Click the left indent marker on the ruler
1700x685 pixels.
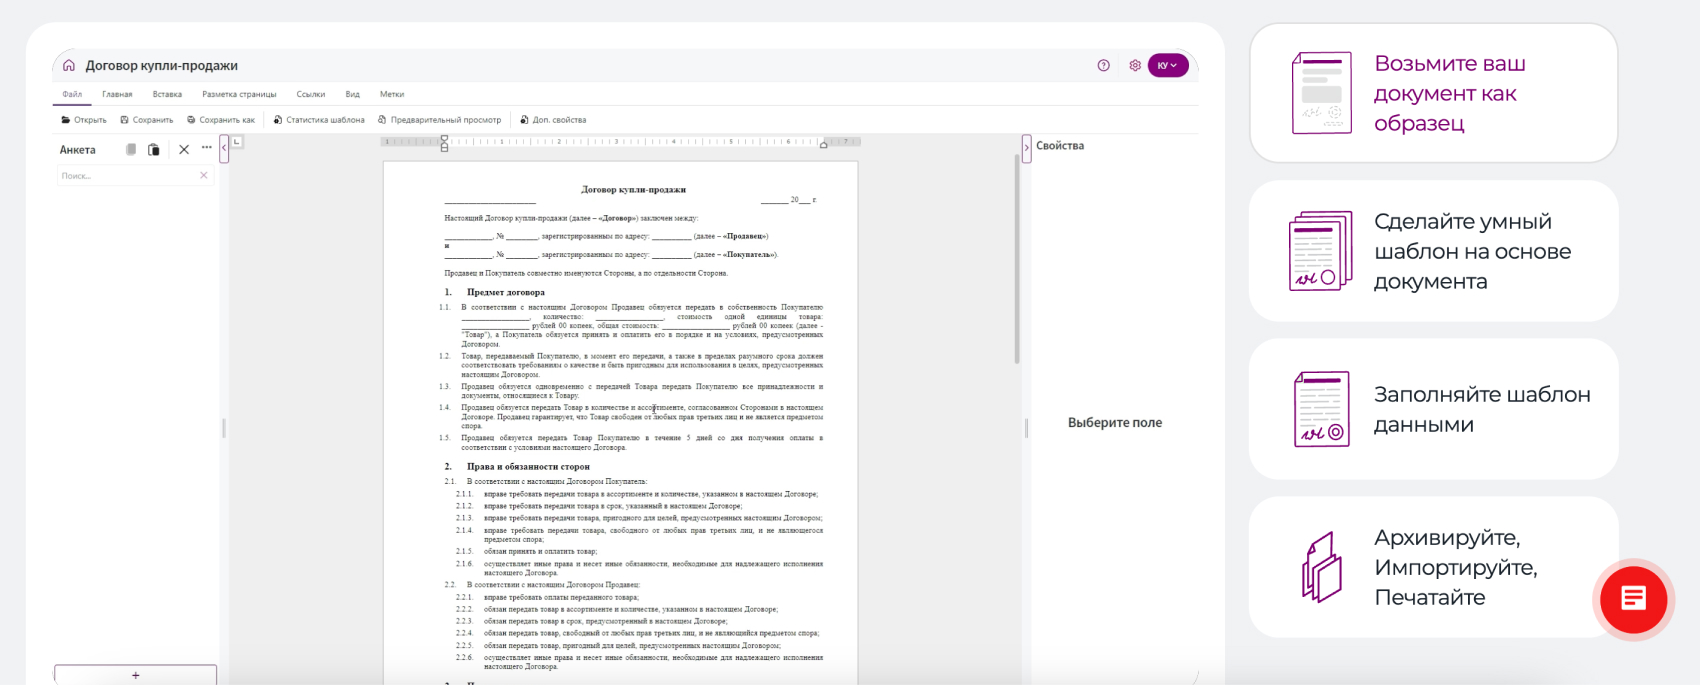444,143
